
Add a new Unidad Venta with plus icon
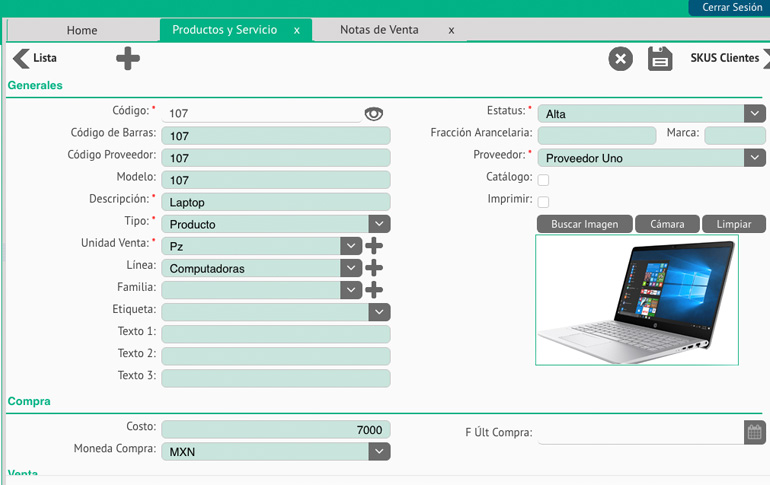(374, 246)
